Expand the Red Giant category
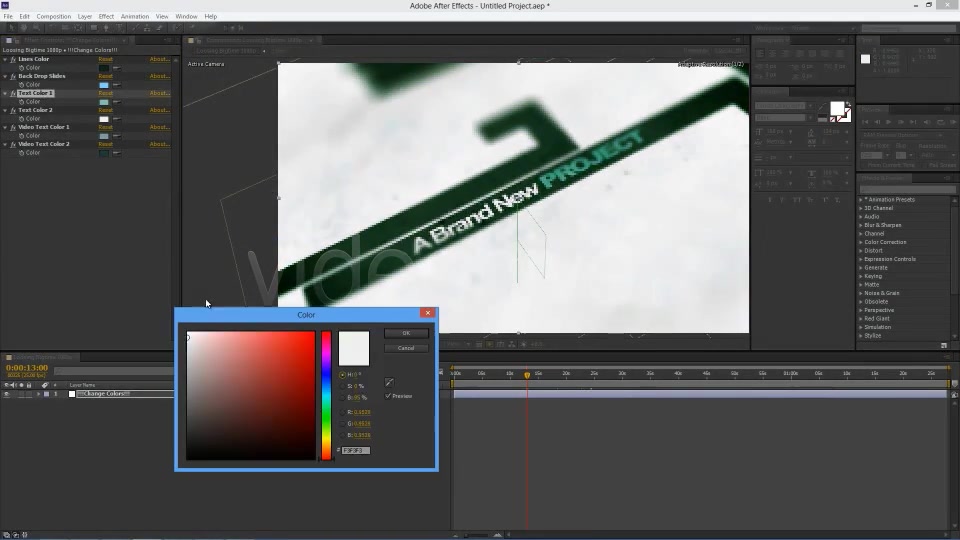Screen dimensions: 960x540 click(x=861, y=319)
